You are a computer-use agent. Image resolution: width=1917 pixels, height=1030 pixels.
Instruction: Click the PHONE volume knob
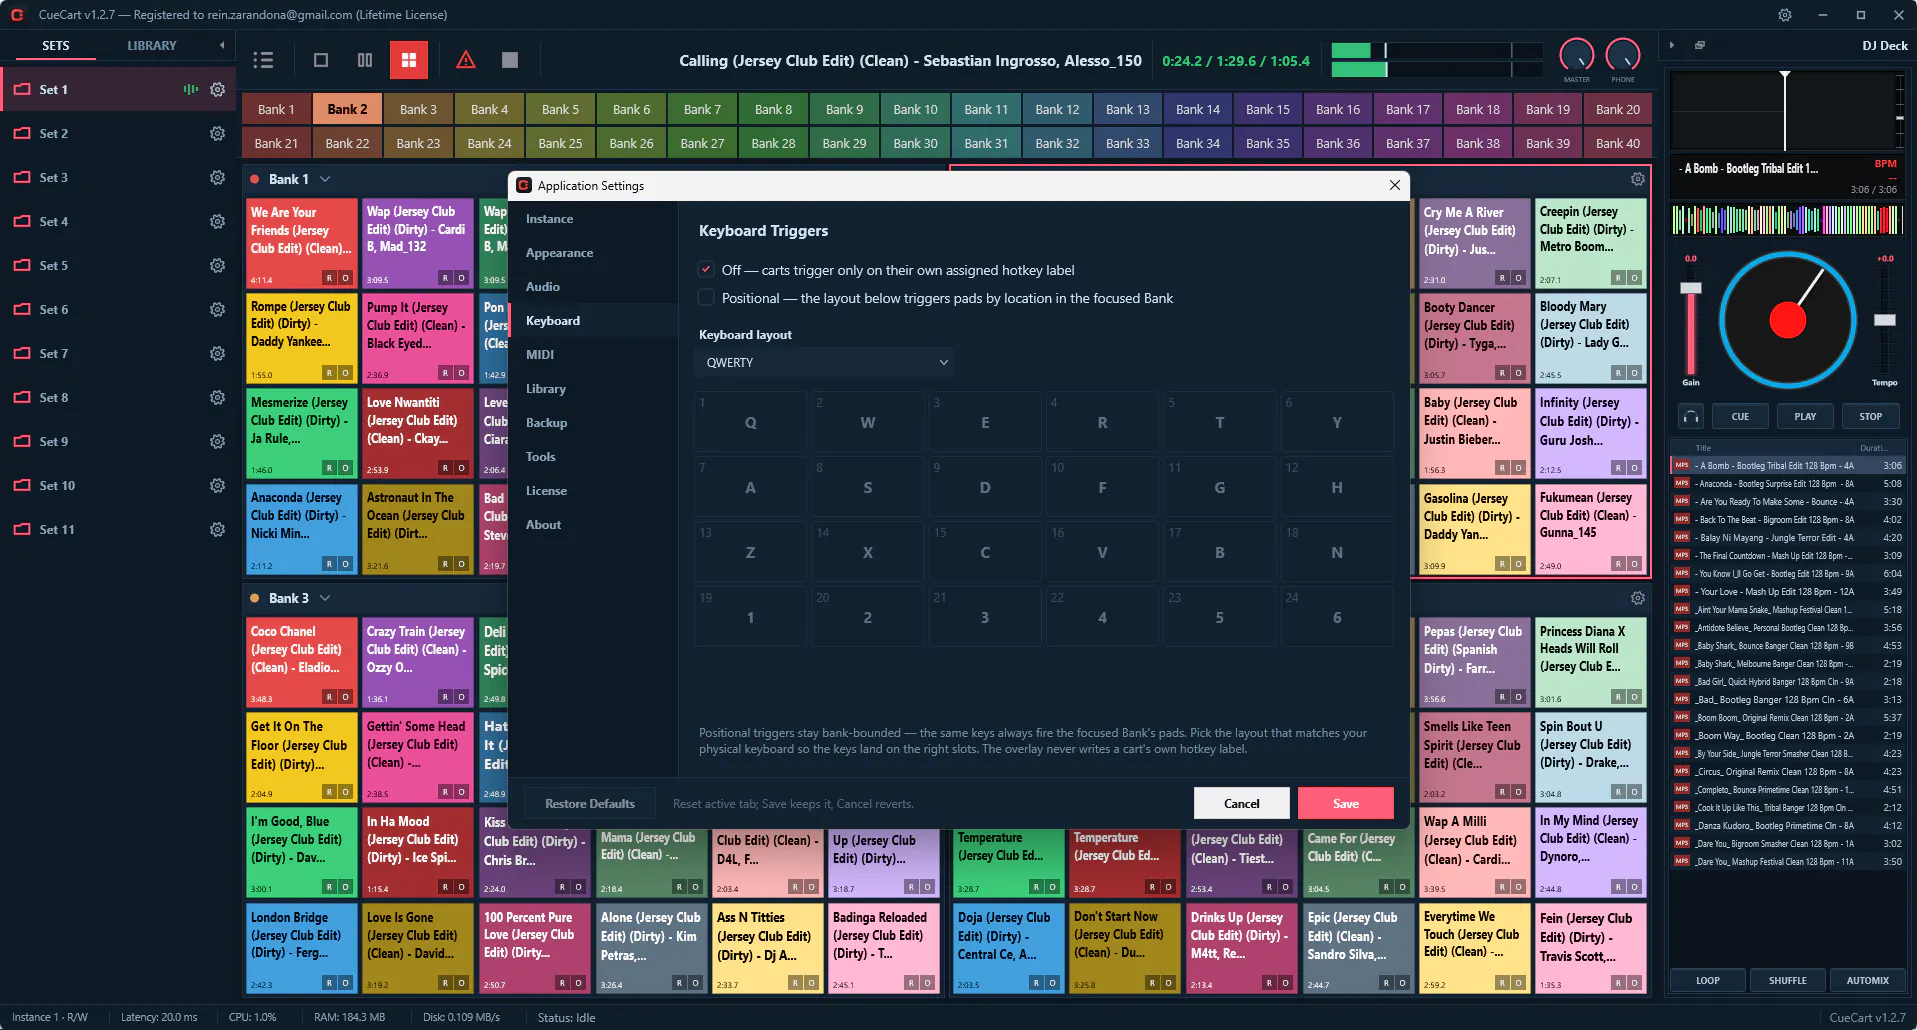coord(1623,56)
